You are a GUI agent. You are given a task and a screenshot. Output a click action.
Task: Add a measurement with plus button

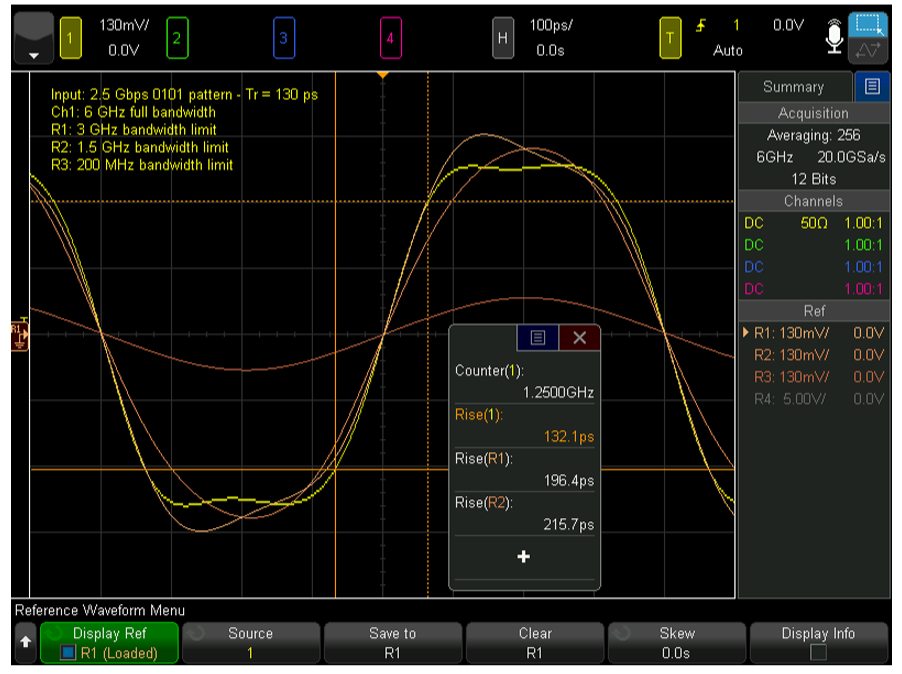(x=523, y=557)
